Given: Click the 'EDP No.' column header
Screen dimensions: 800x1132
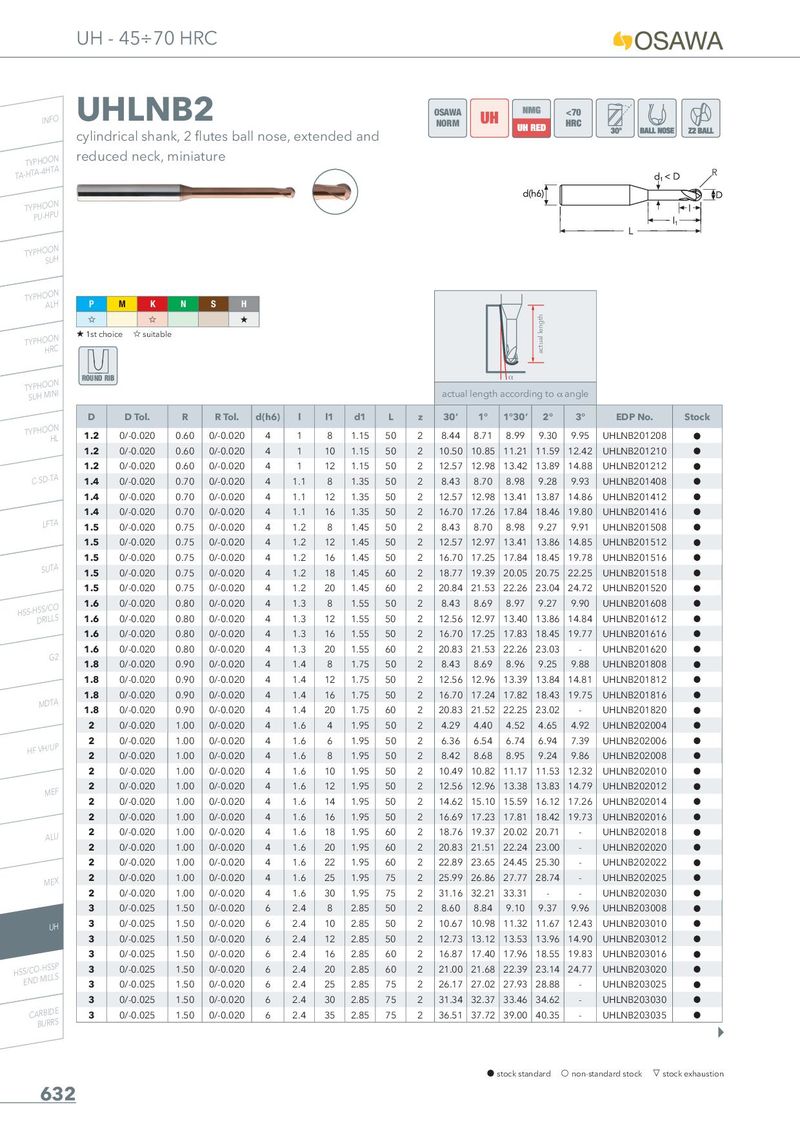Looking at the screenshot, I should (635, 417).
